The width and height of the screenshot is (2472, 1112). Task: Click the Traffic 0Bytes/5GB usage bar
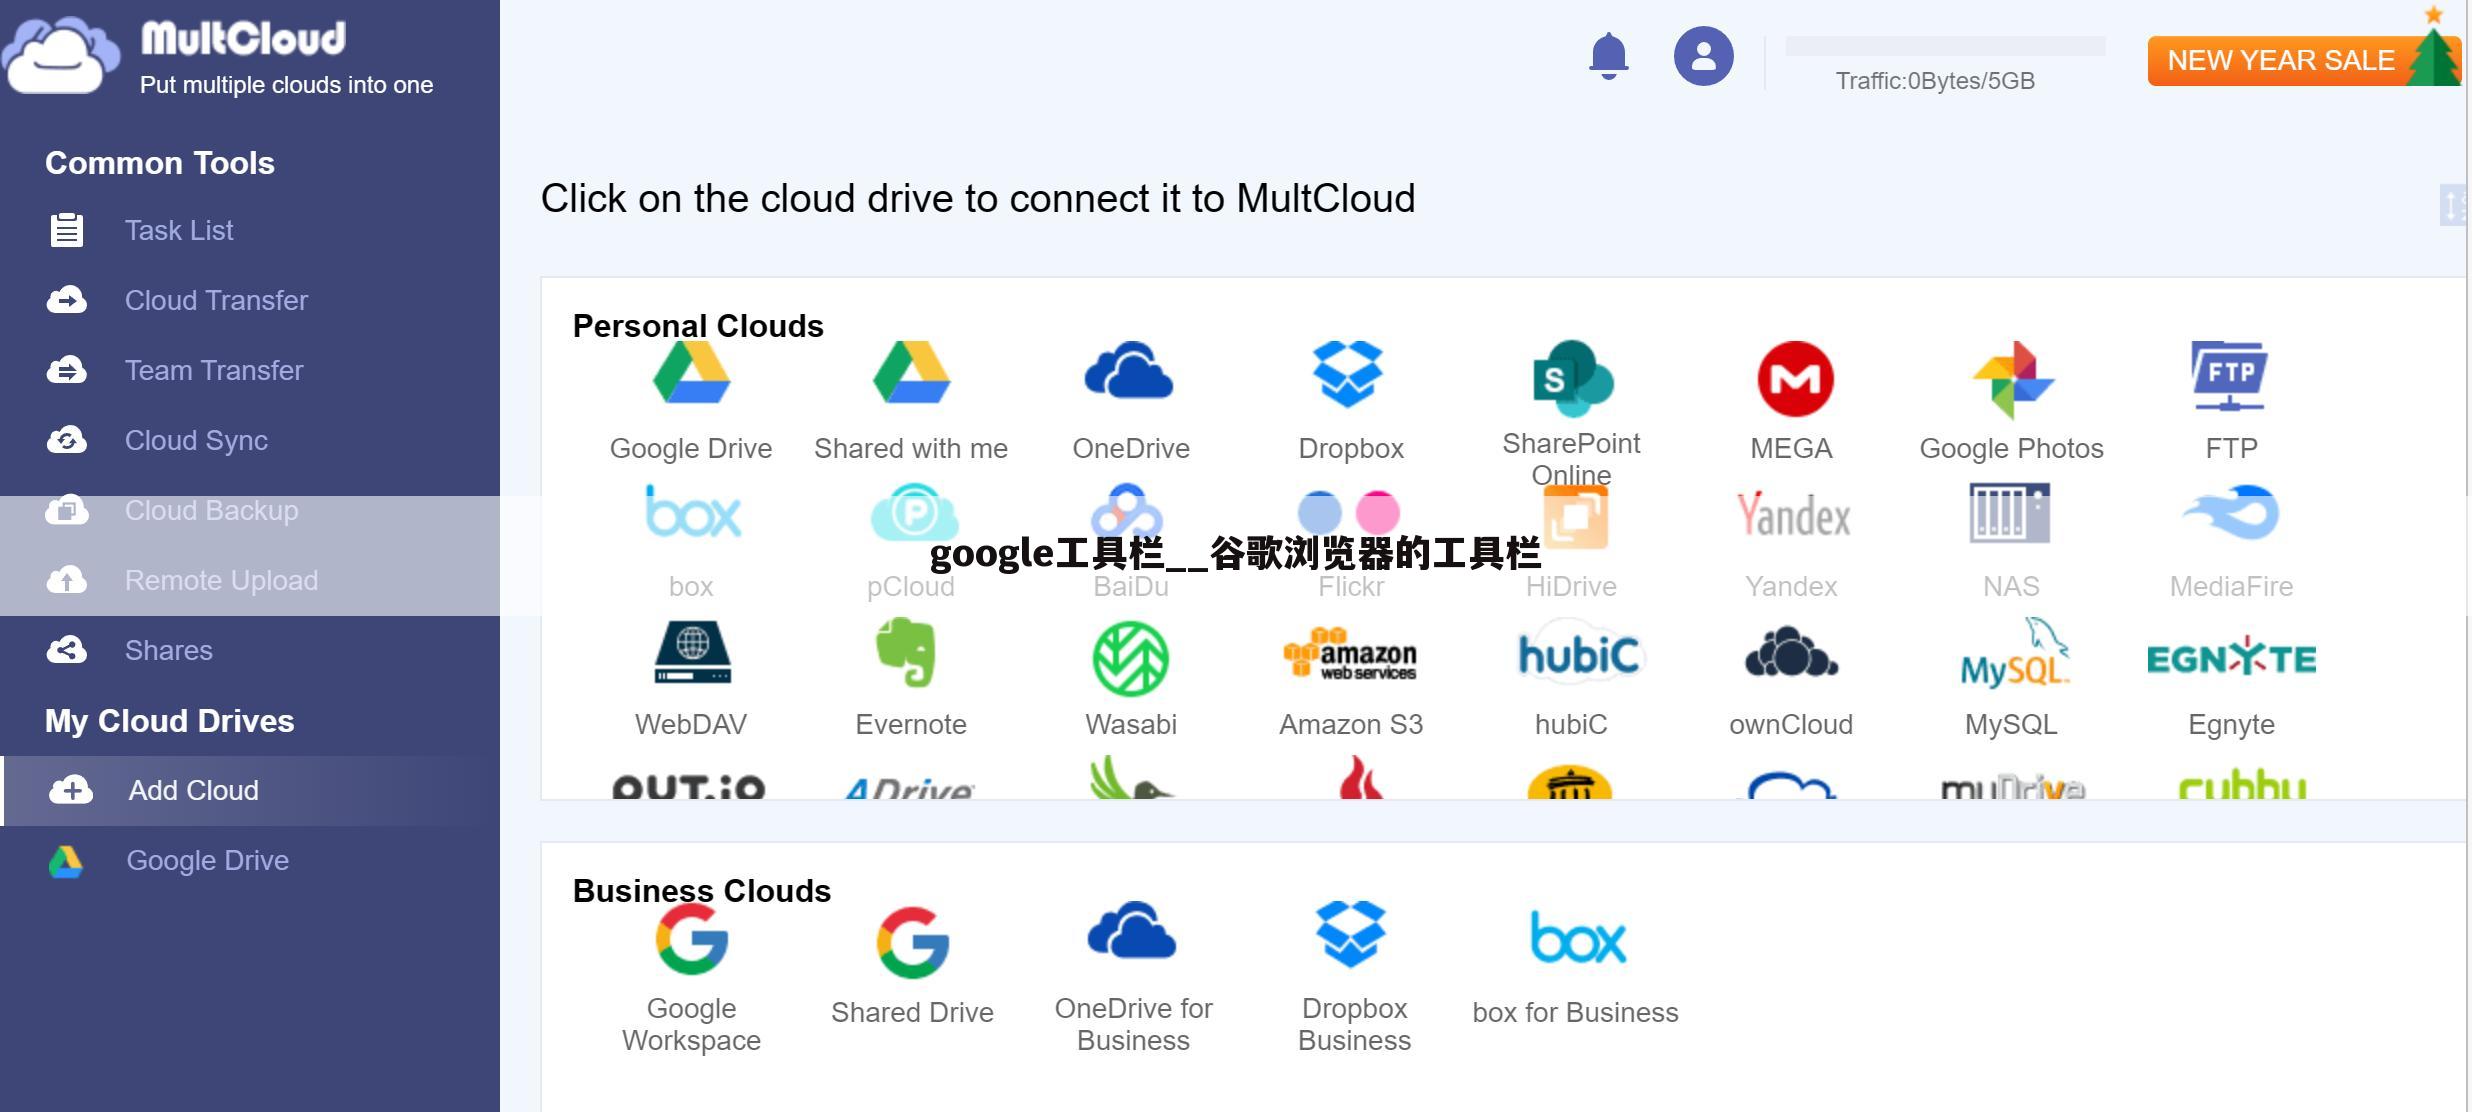pyautogui.click(x=1945, y=46)
